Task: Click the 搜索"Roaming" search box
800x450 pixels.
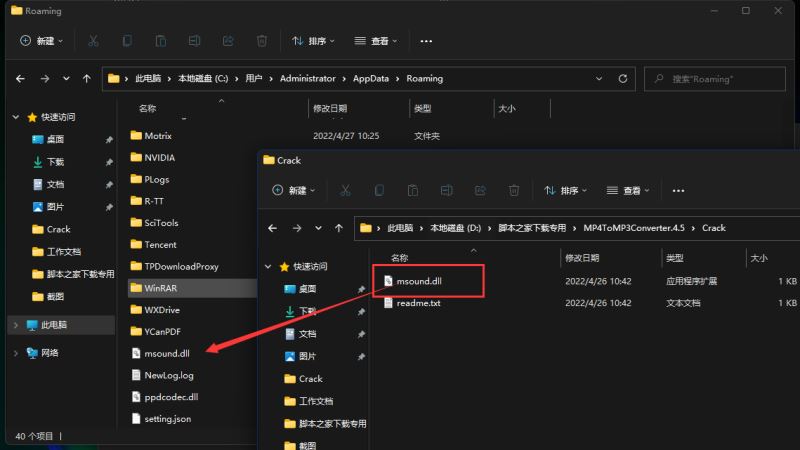Action: click(720, 78)
